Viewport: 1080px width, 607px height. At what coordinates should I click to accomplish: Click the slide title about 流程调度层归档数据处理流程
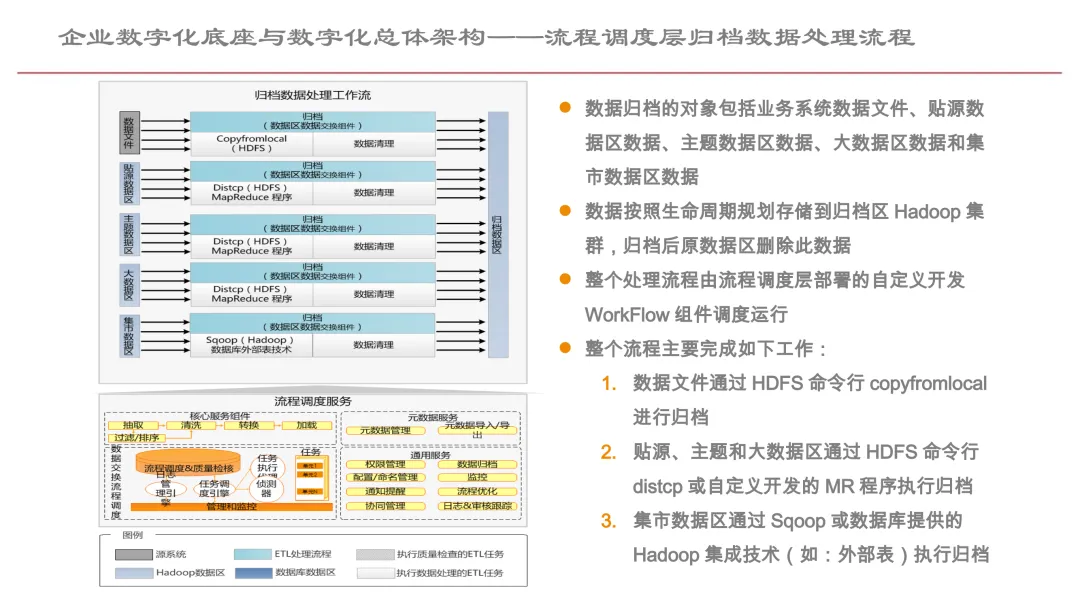click(x=486, y=37)
